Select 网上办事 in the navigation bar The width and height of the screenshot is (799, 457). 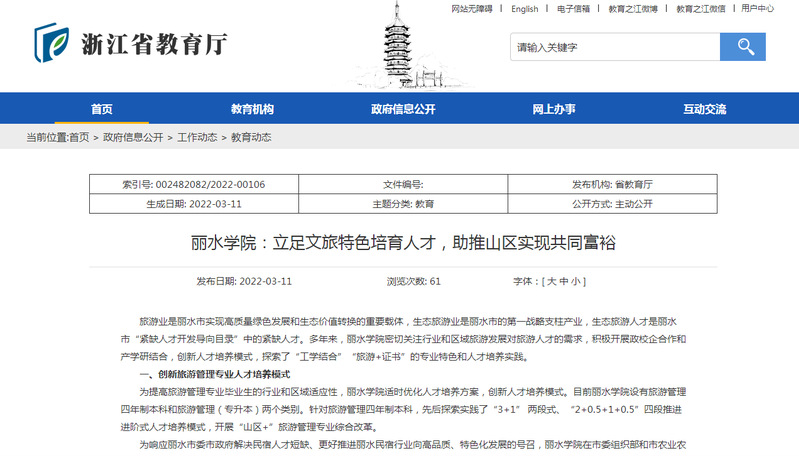point(553,108)
